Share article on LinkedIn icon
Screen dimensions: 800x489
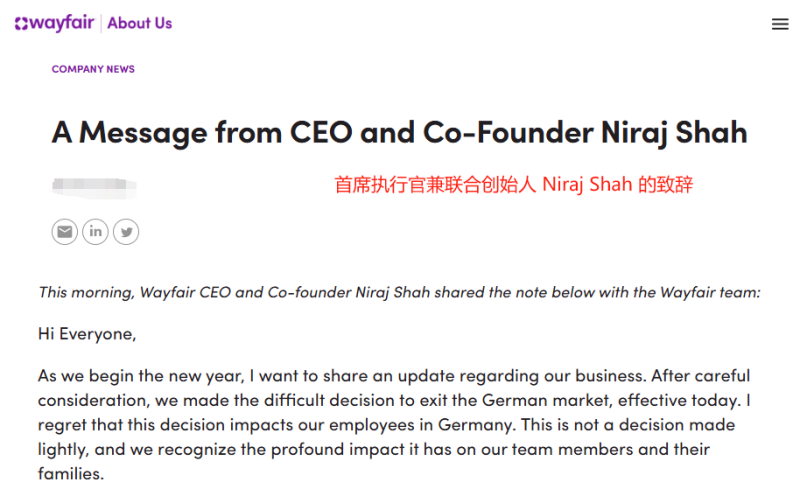95,232
